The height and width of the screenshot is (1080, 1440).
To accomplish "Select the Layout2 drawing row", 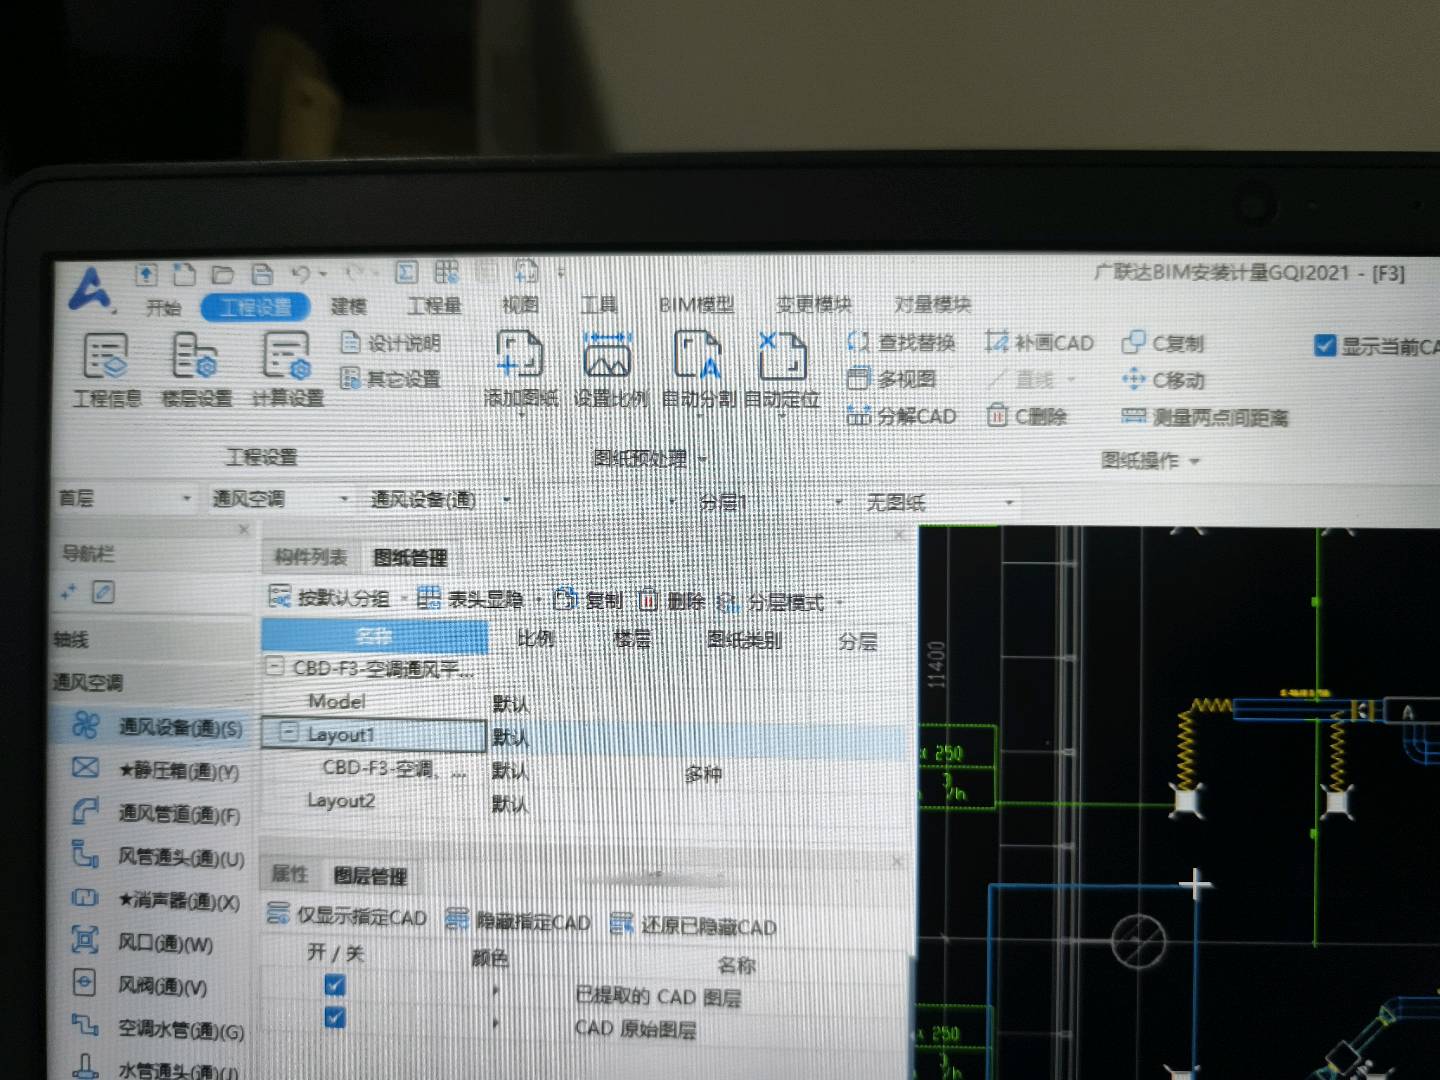I will [585, 802].
